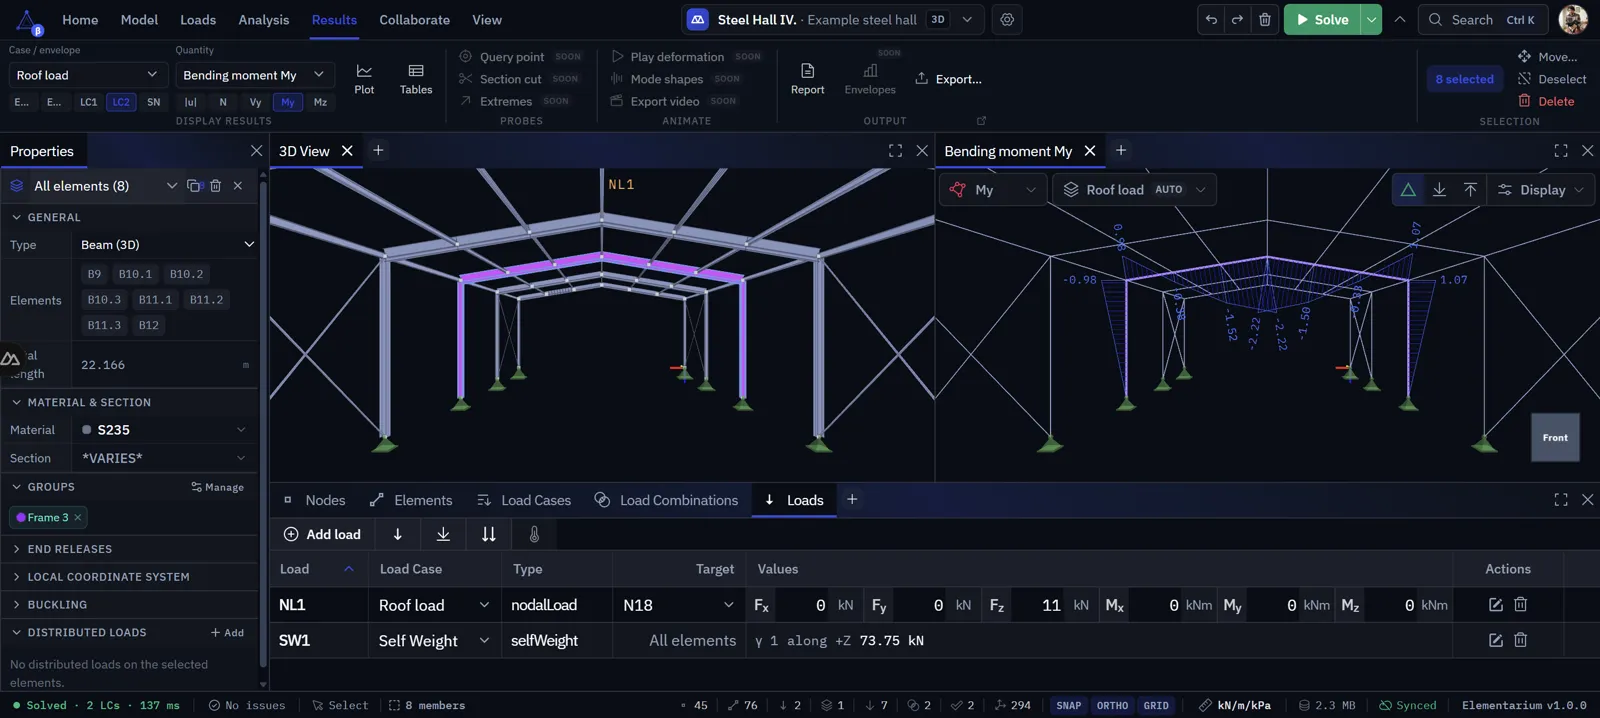Select the Vy quantity chip
This screenshot has height=718, width=1600.
255,102
